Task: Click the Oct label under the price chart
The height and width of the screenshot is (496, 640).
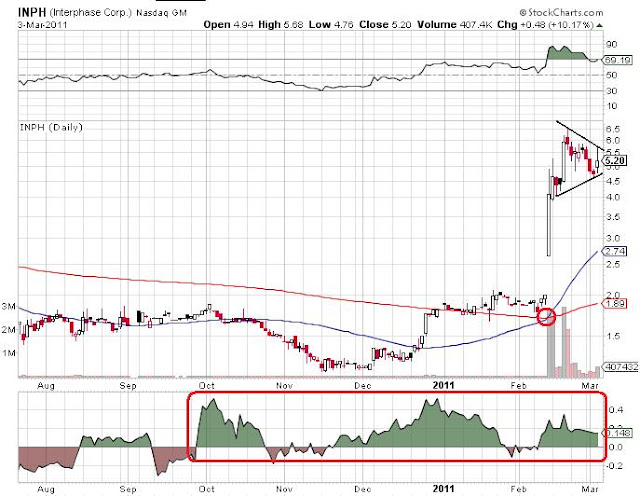Action: [207, 386]
